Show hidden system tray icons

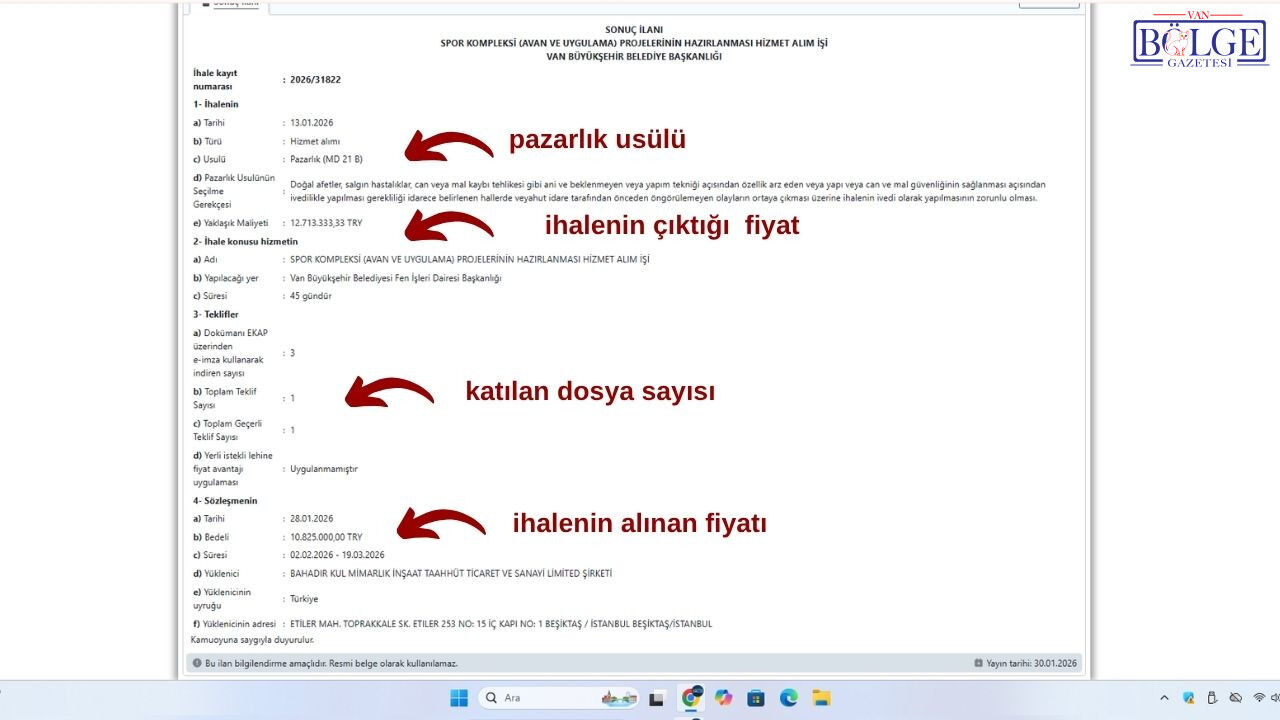(1164, 698)
